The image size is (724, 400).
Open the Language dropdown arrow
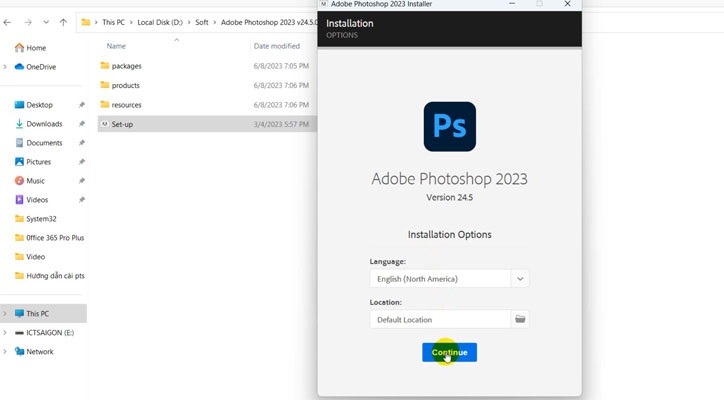coord(520,279)
